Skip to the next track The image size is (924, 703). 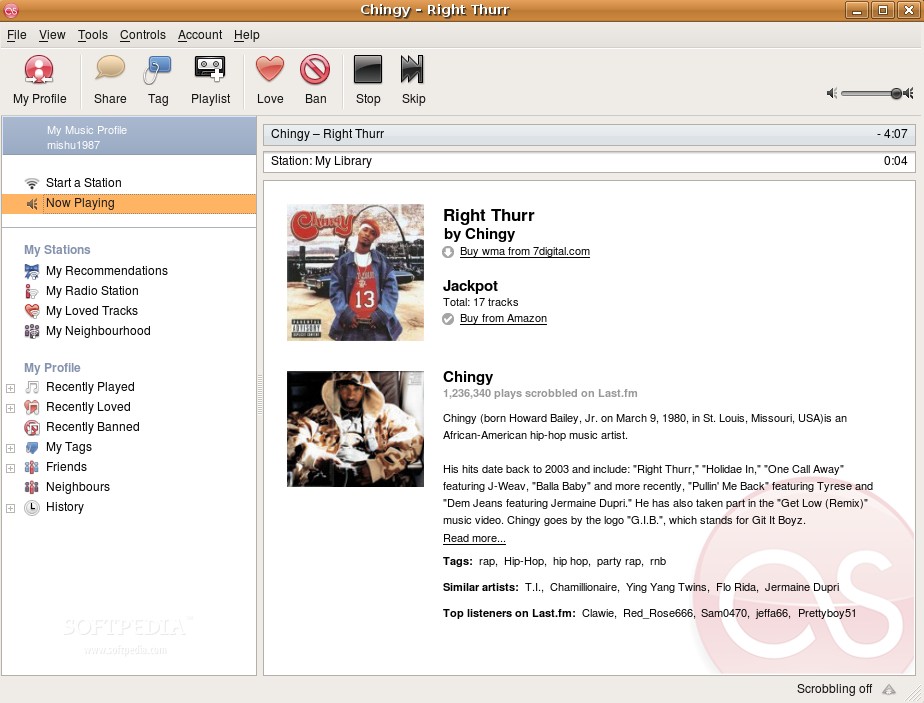[413, 80]
